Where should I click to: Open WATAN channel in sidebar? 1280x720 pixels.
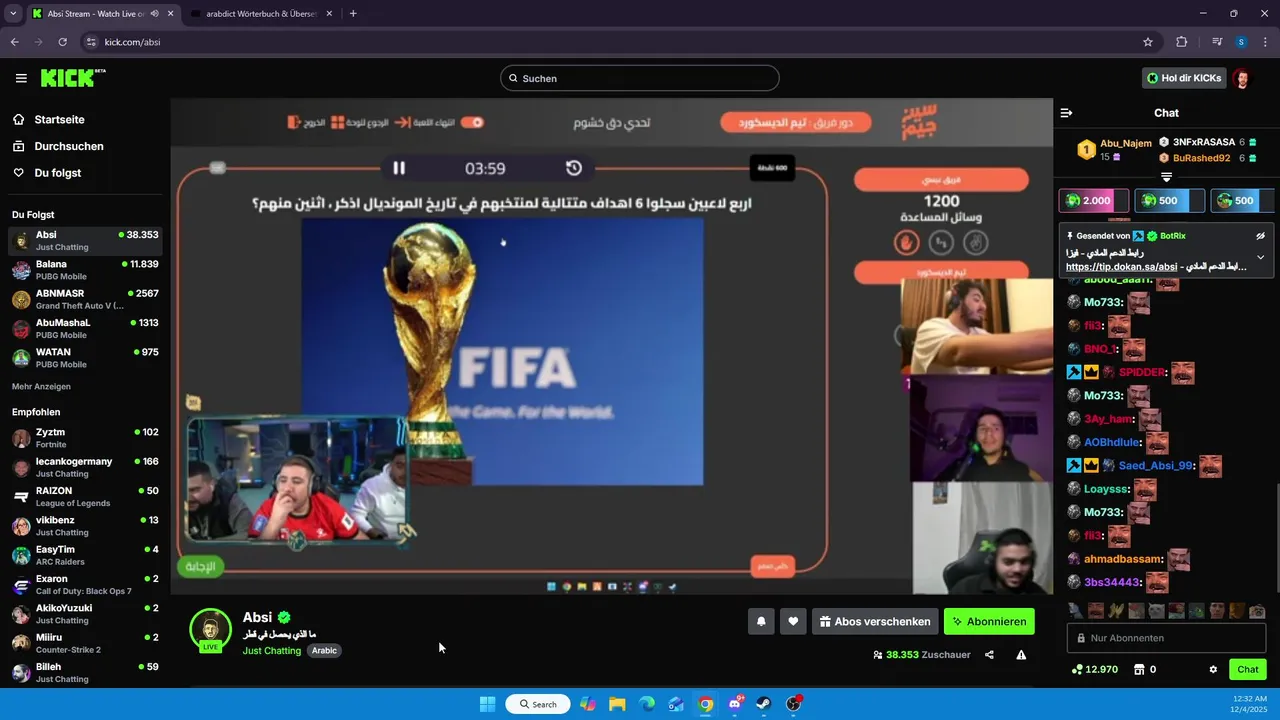[x=85, y=358]
